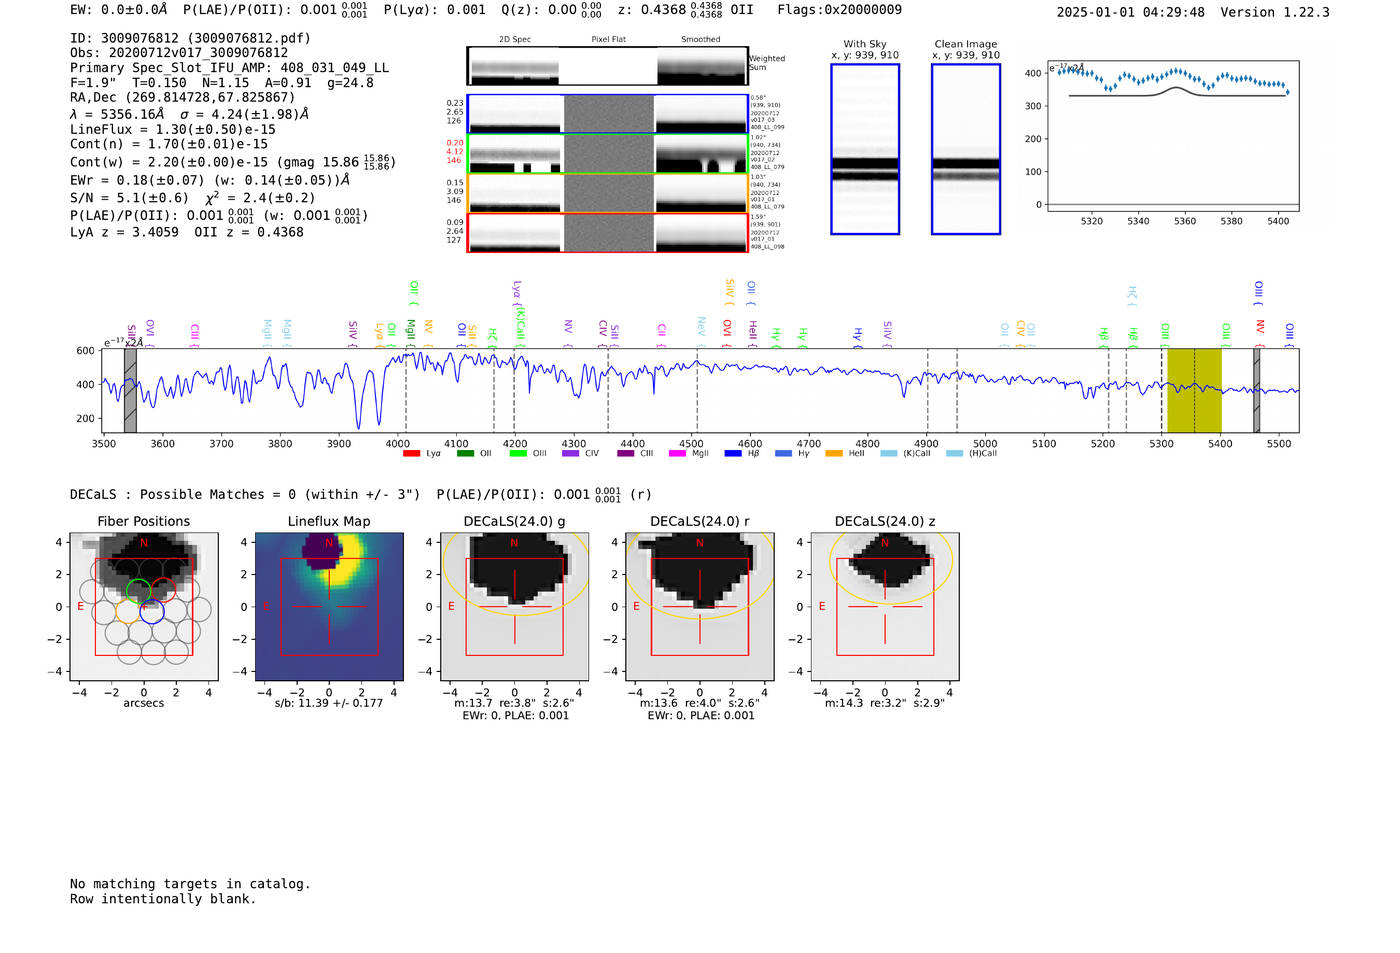1400x953 pixels.
Task: Click the red Lyα legend swatch
Action: tap(411, 454)
